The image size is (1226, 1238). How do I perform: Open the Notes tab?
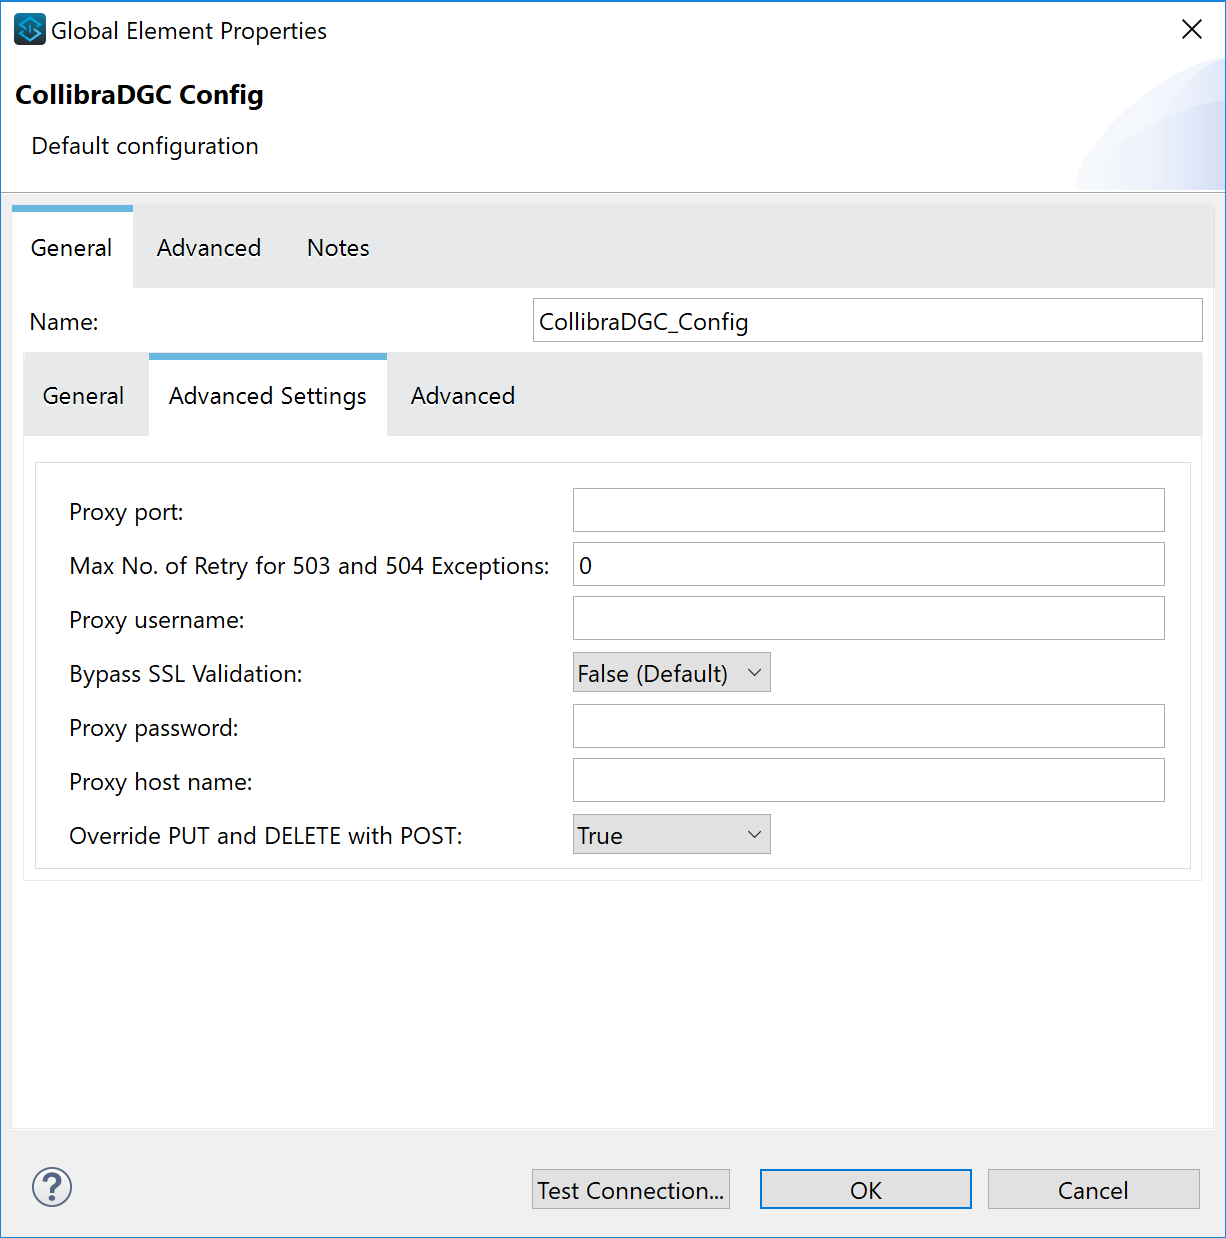pyautogui.click(x=338, y=248)
